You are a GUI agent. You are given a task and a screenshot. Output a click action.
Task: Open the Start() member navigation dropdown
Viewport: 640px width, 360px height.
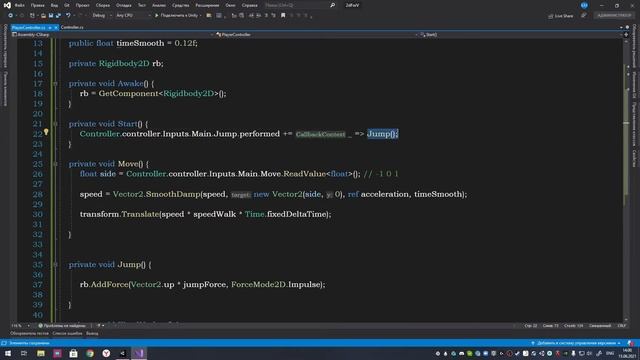click(520, 35)
